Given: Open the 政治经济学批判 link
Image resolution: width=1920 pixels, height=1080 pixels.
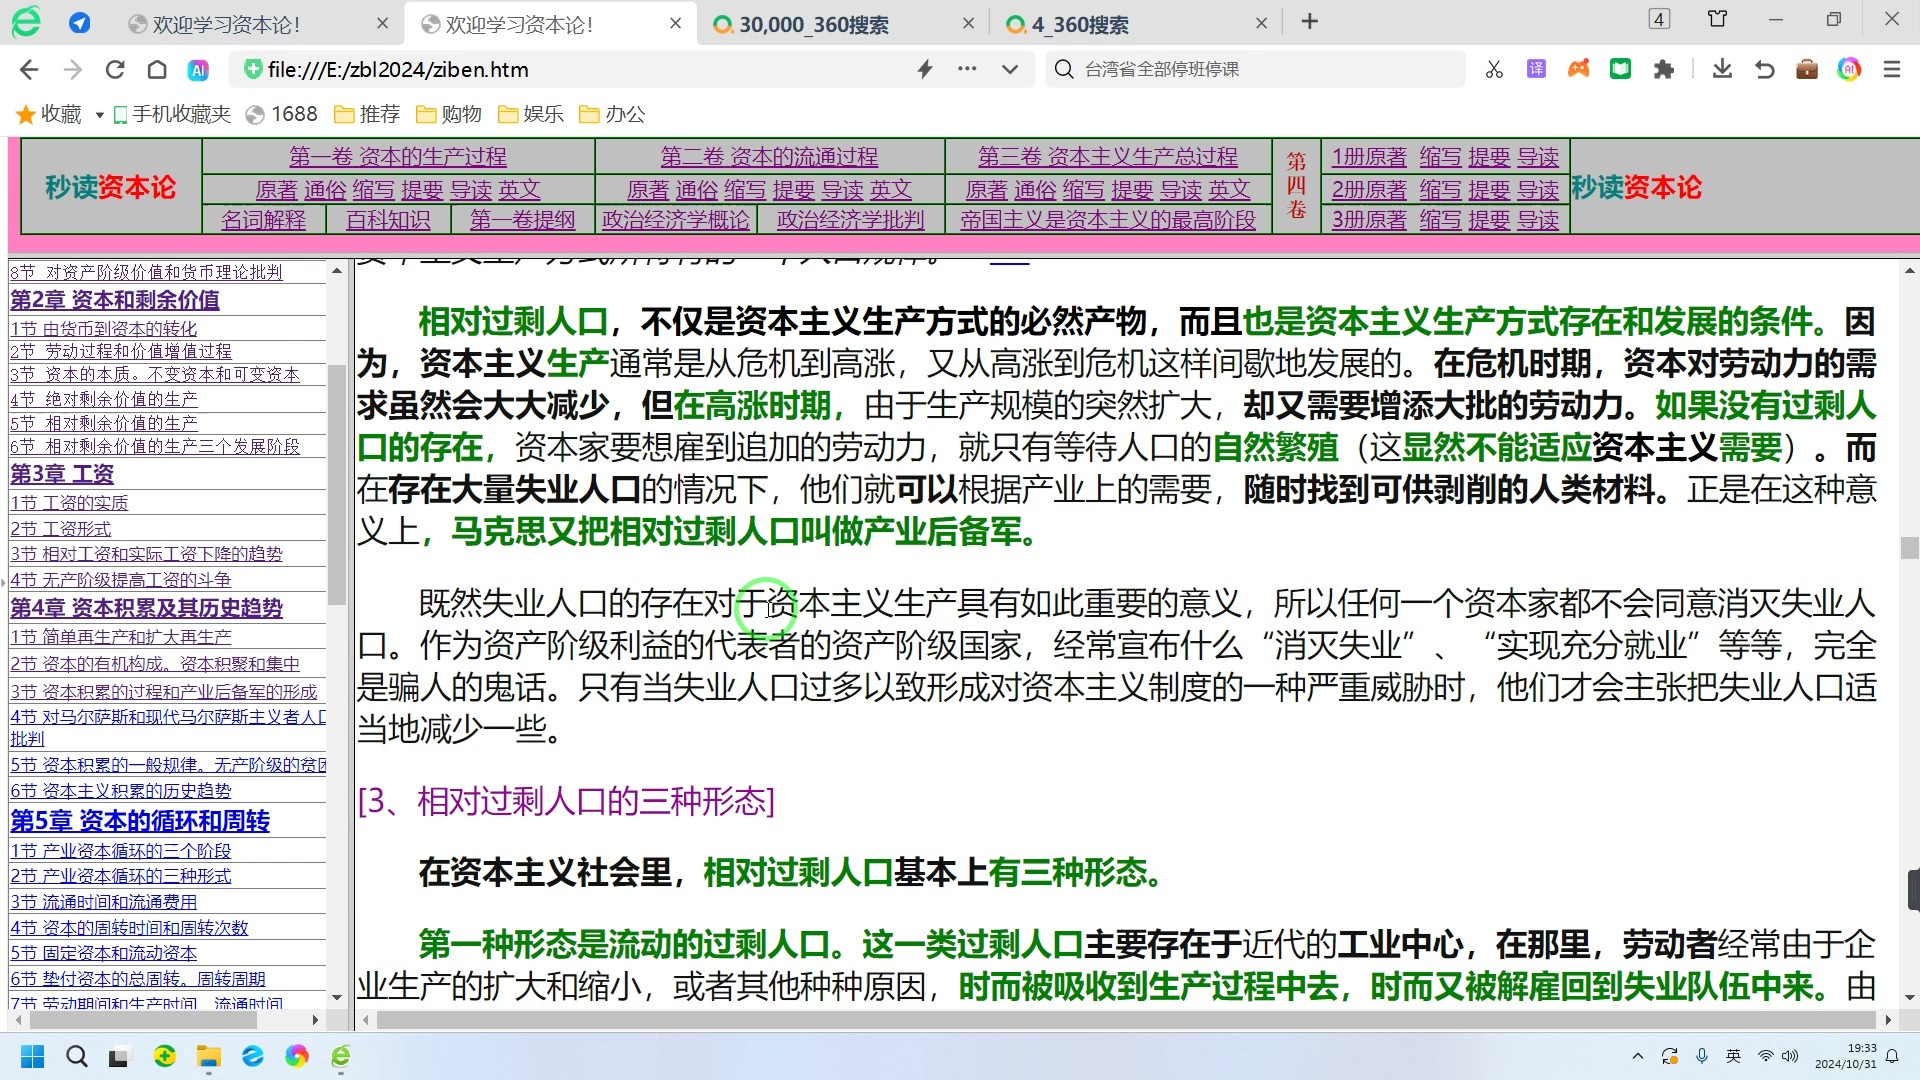Looking at the screenshot, I should click(851, 220).
